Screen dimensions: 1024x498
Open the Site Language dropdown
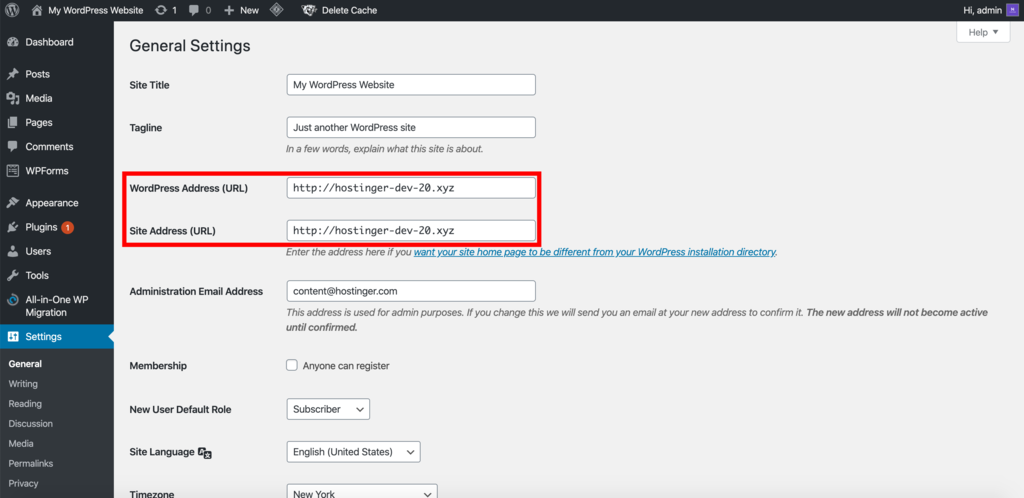point(353,452)
